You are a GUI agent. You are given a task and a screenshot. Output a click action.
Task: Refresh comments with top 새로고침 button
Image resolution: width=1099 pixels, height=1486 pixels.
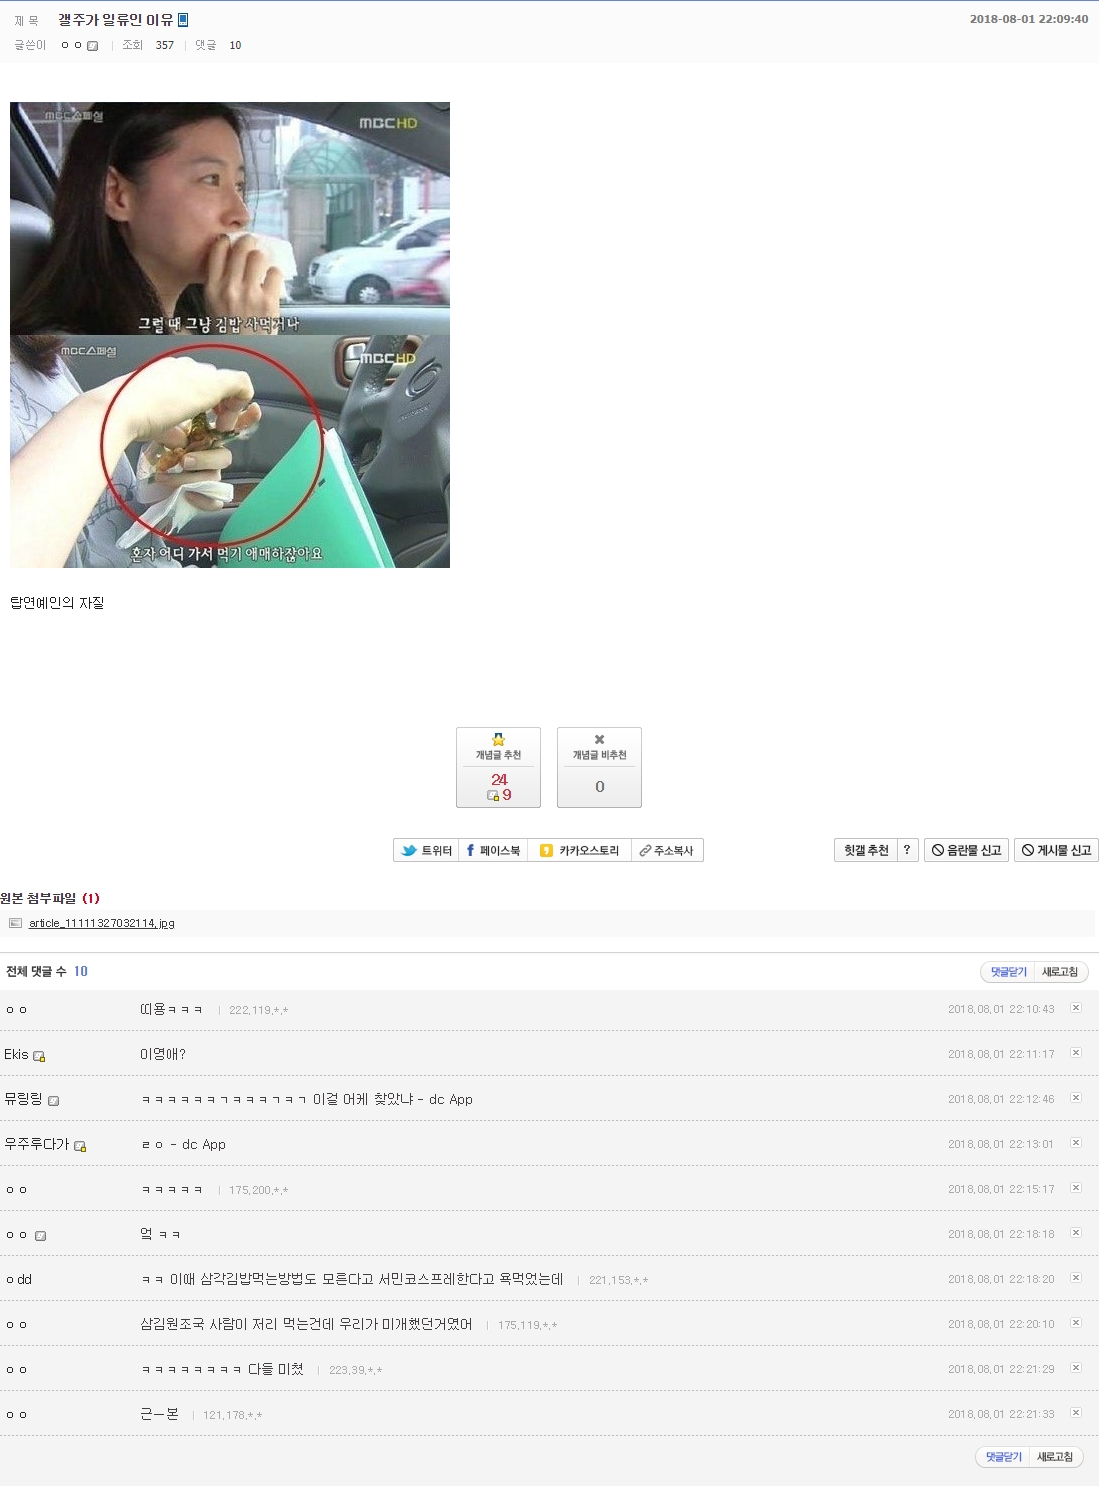click(x=1060, y=972)
